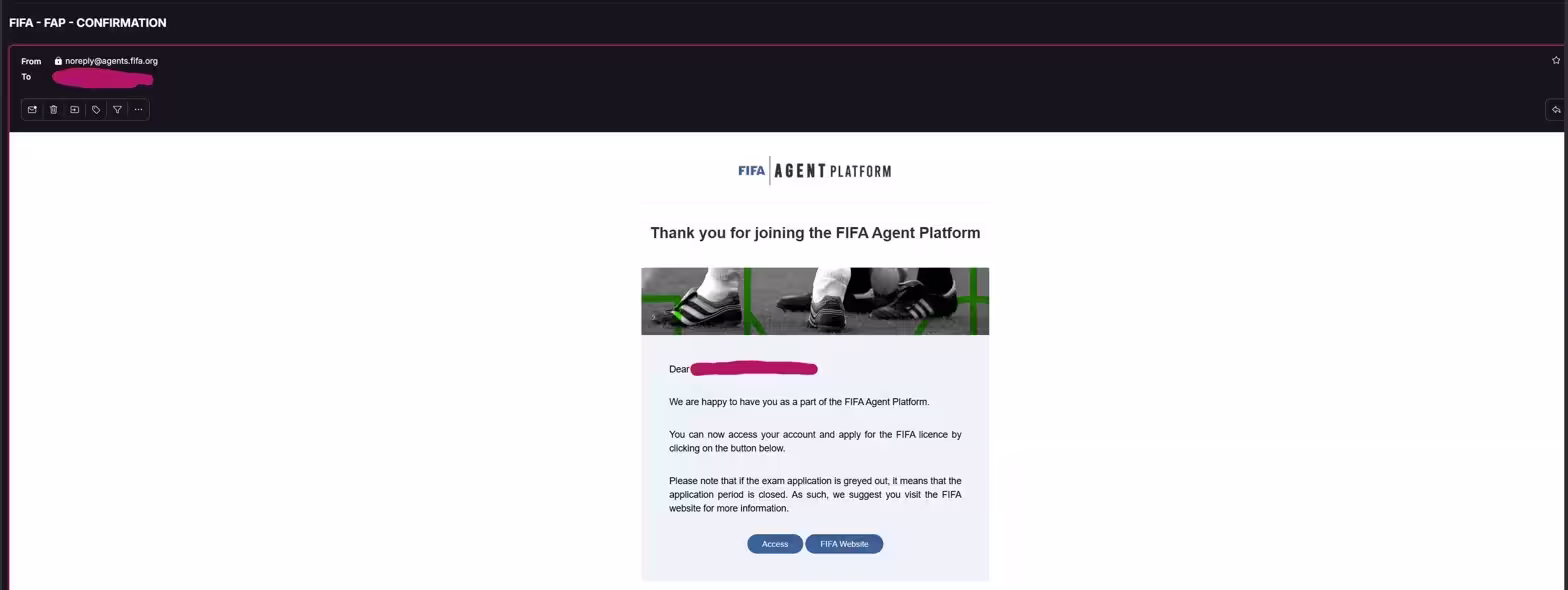This screenshot has width=1568, height=590.
Task: Select the FIFA - FAP - CONFIRMATION subject
Action: [87, 22]
